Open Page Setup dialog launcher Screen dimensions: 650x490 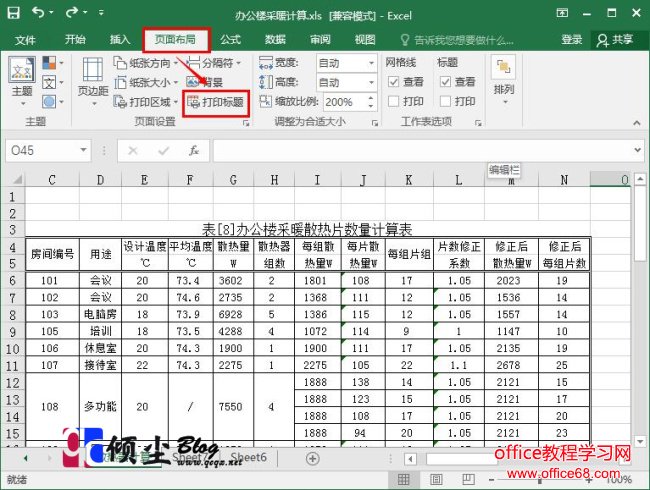(246, 123)
